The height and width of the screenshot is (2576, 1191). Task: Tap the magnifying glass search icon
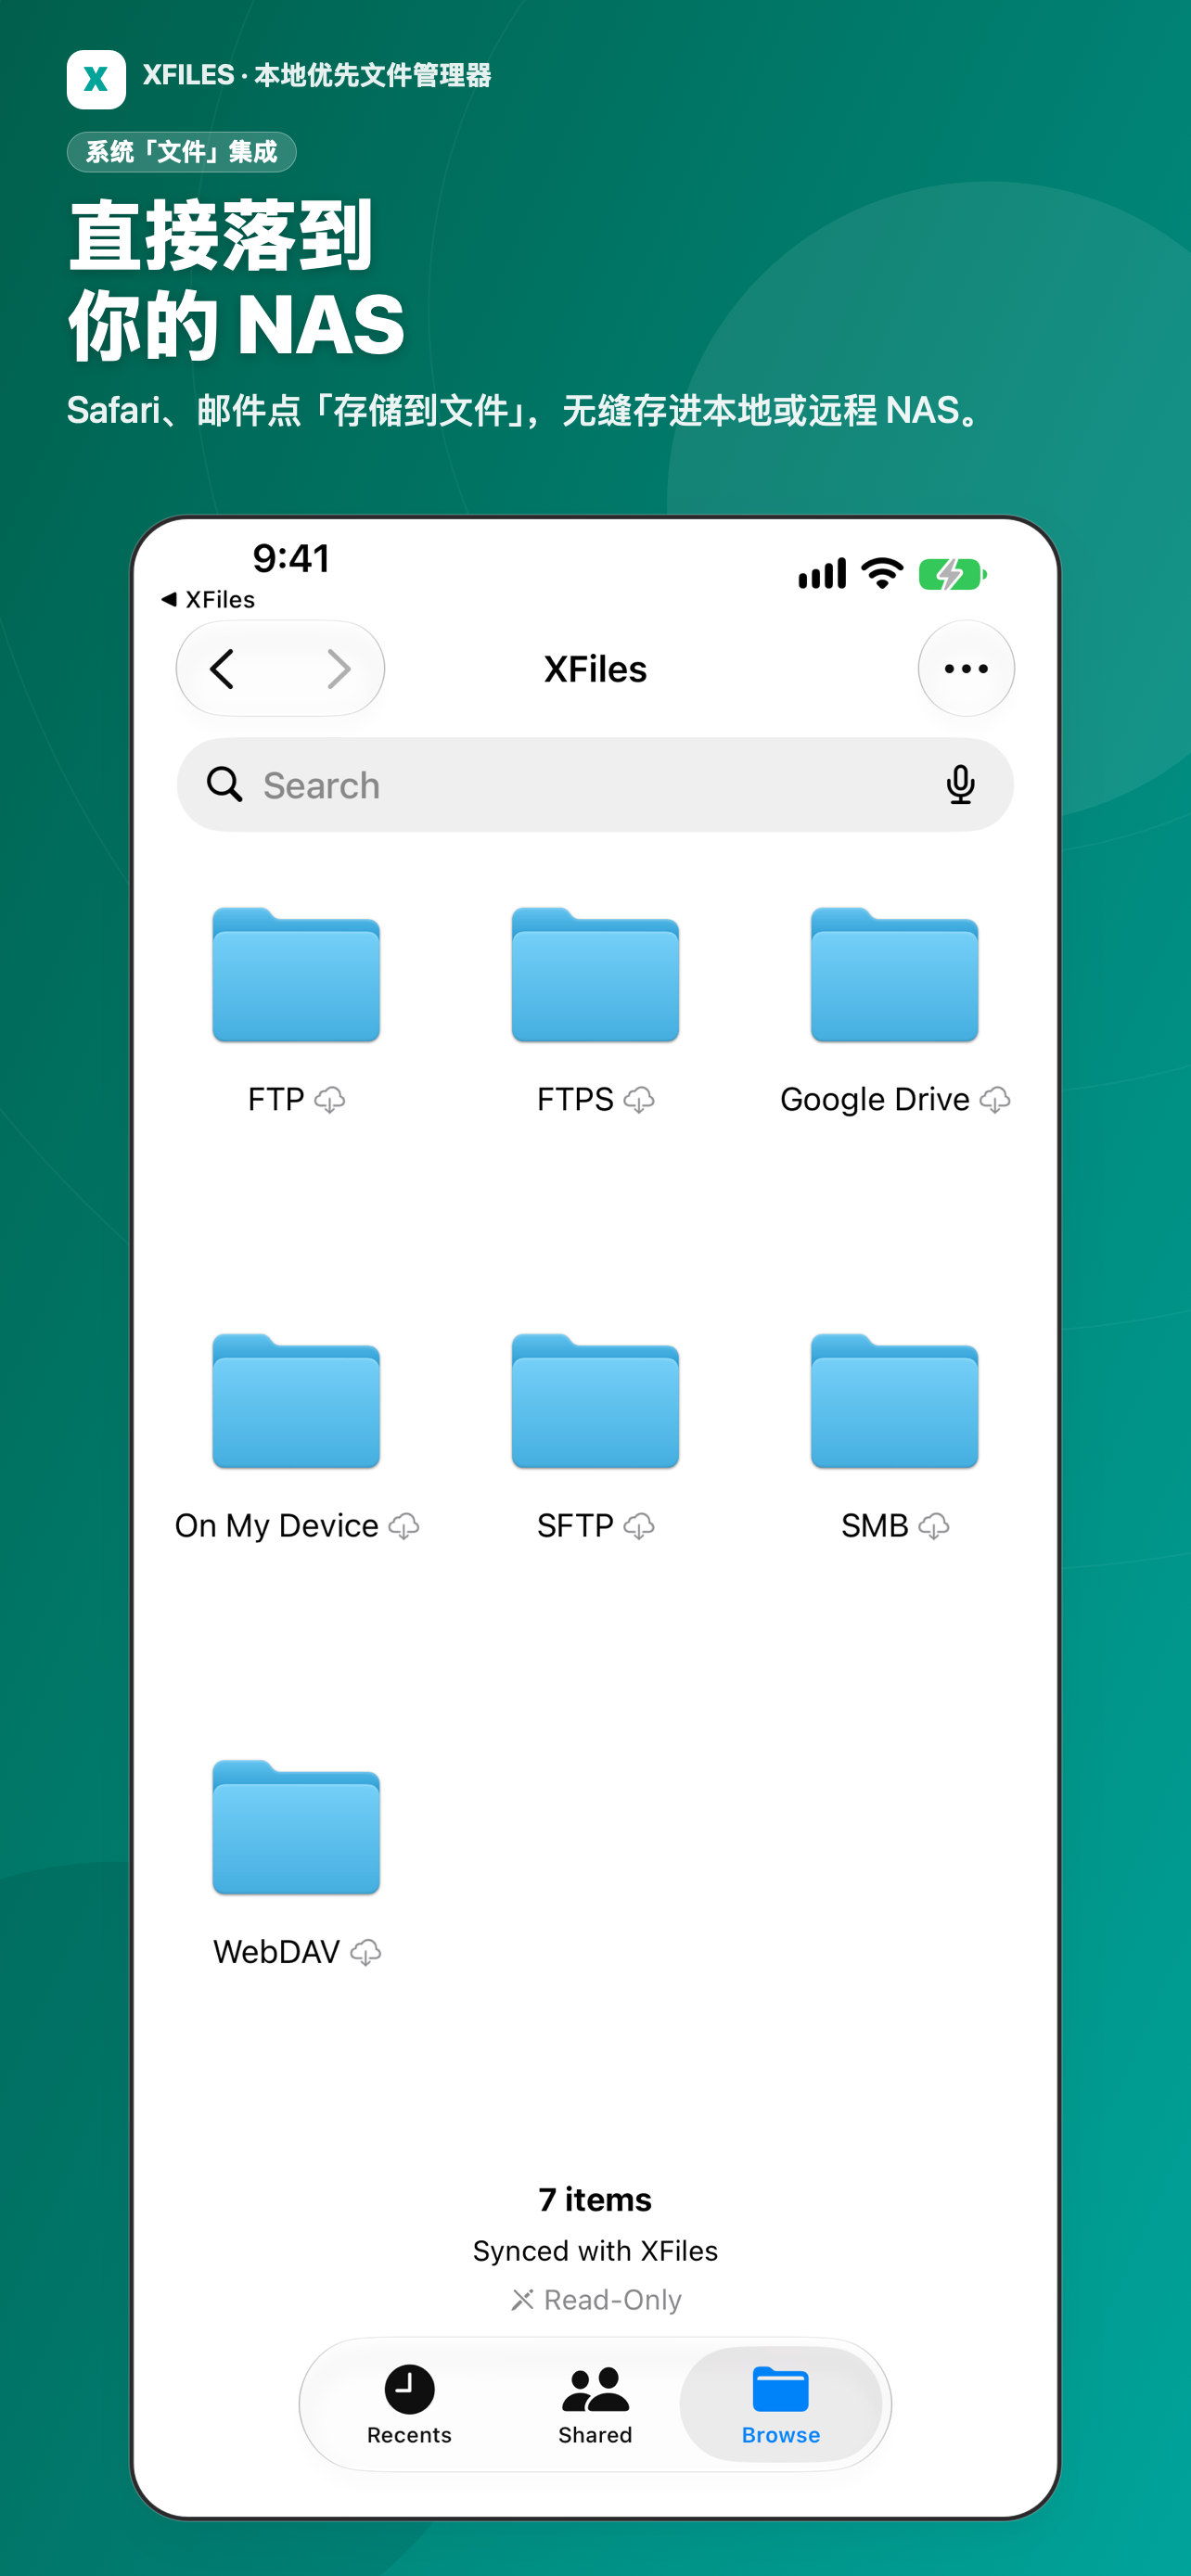225,785
